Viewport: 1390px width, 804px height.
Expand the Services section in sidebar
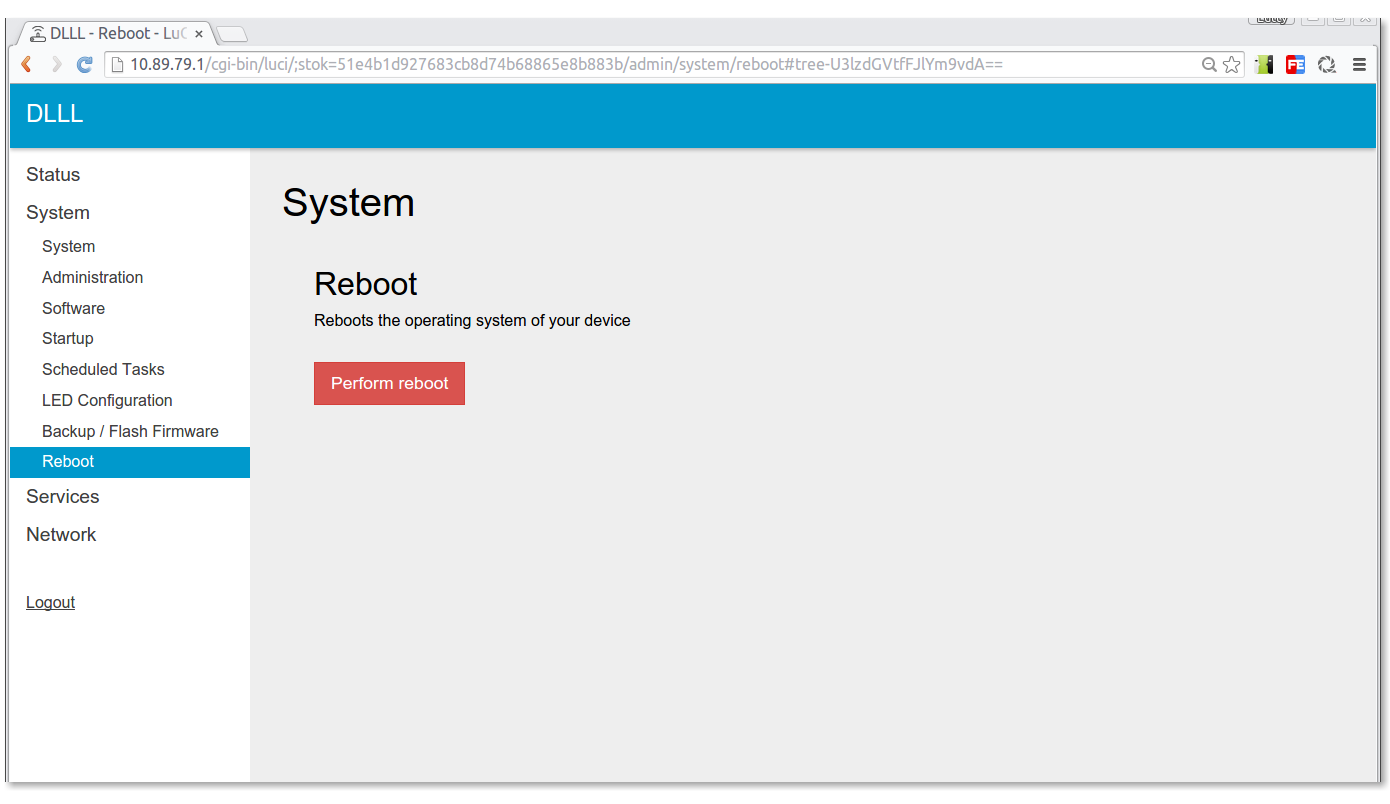click(x=63, y=497)
